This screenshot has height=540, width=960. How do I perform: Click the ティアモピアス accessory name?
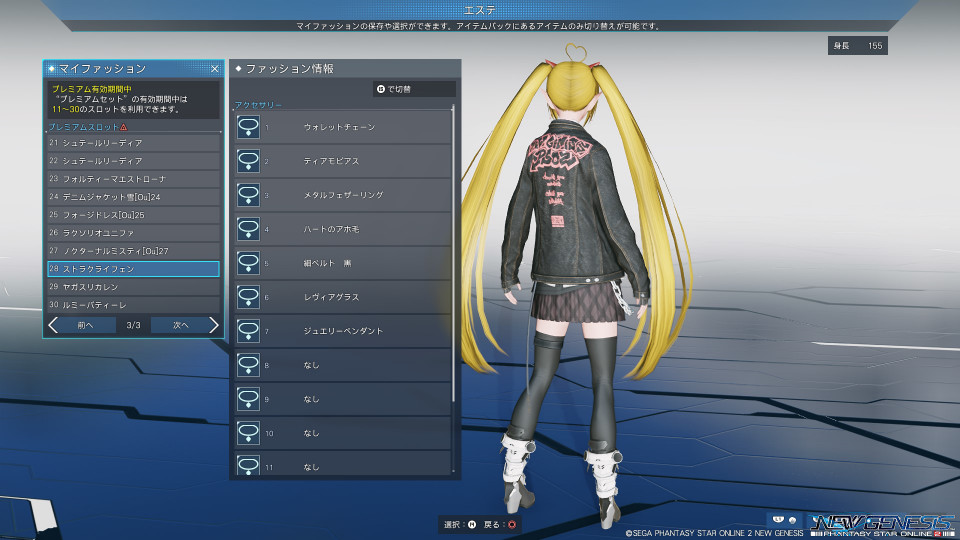tap(331, 161)
